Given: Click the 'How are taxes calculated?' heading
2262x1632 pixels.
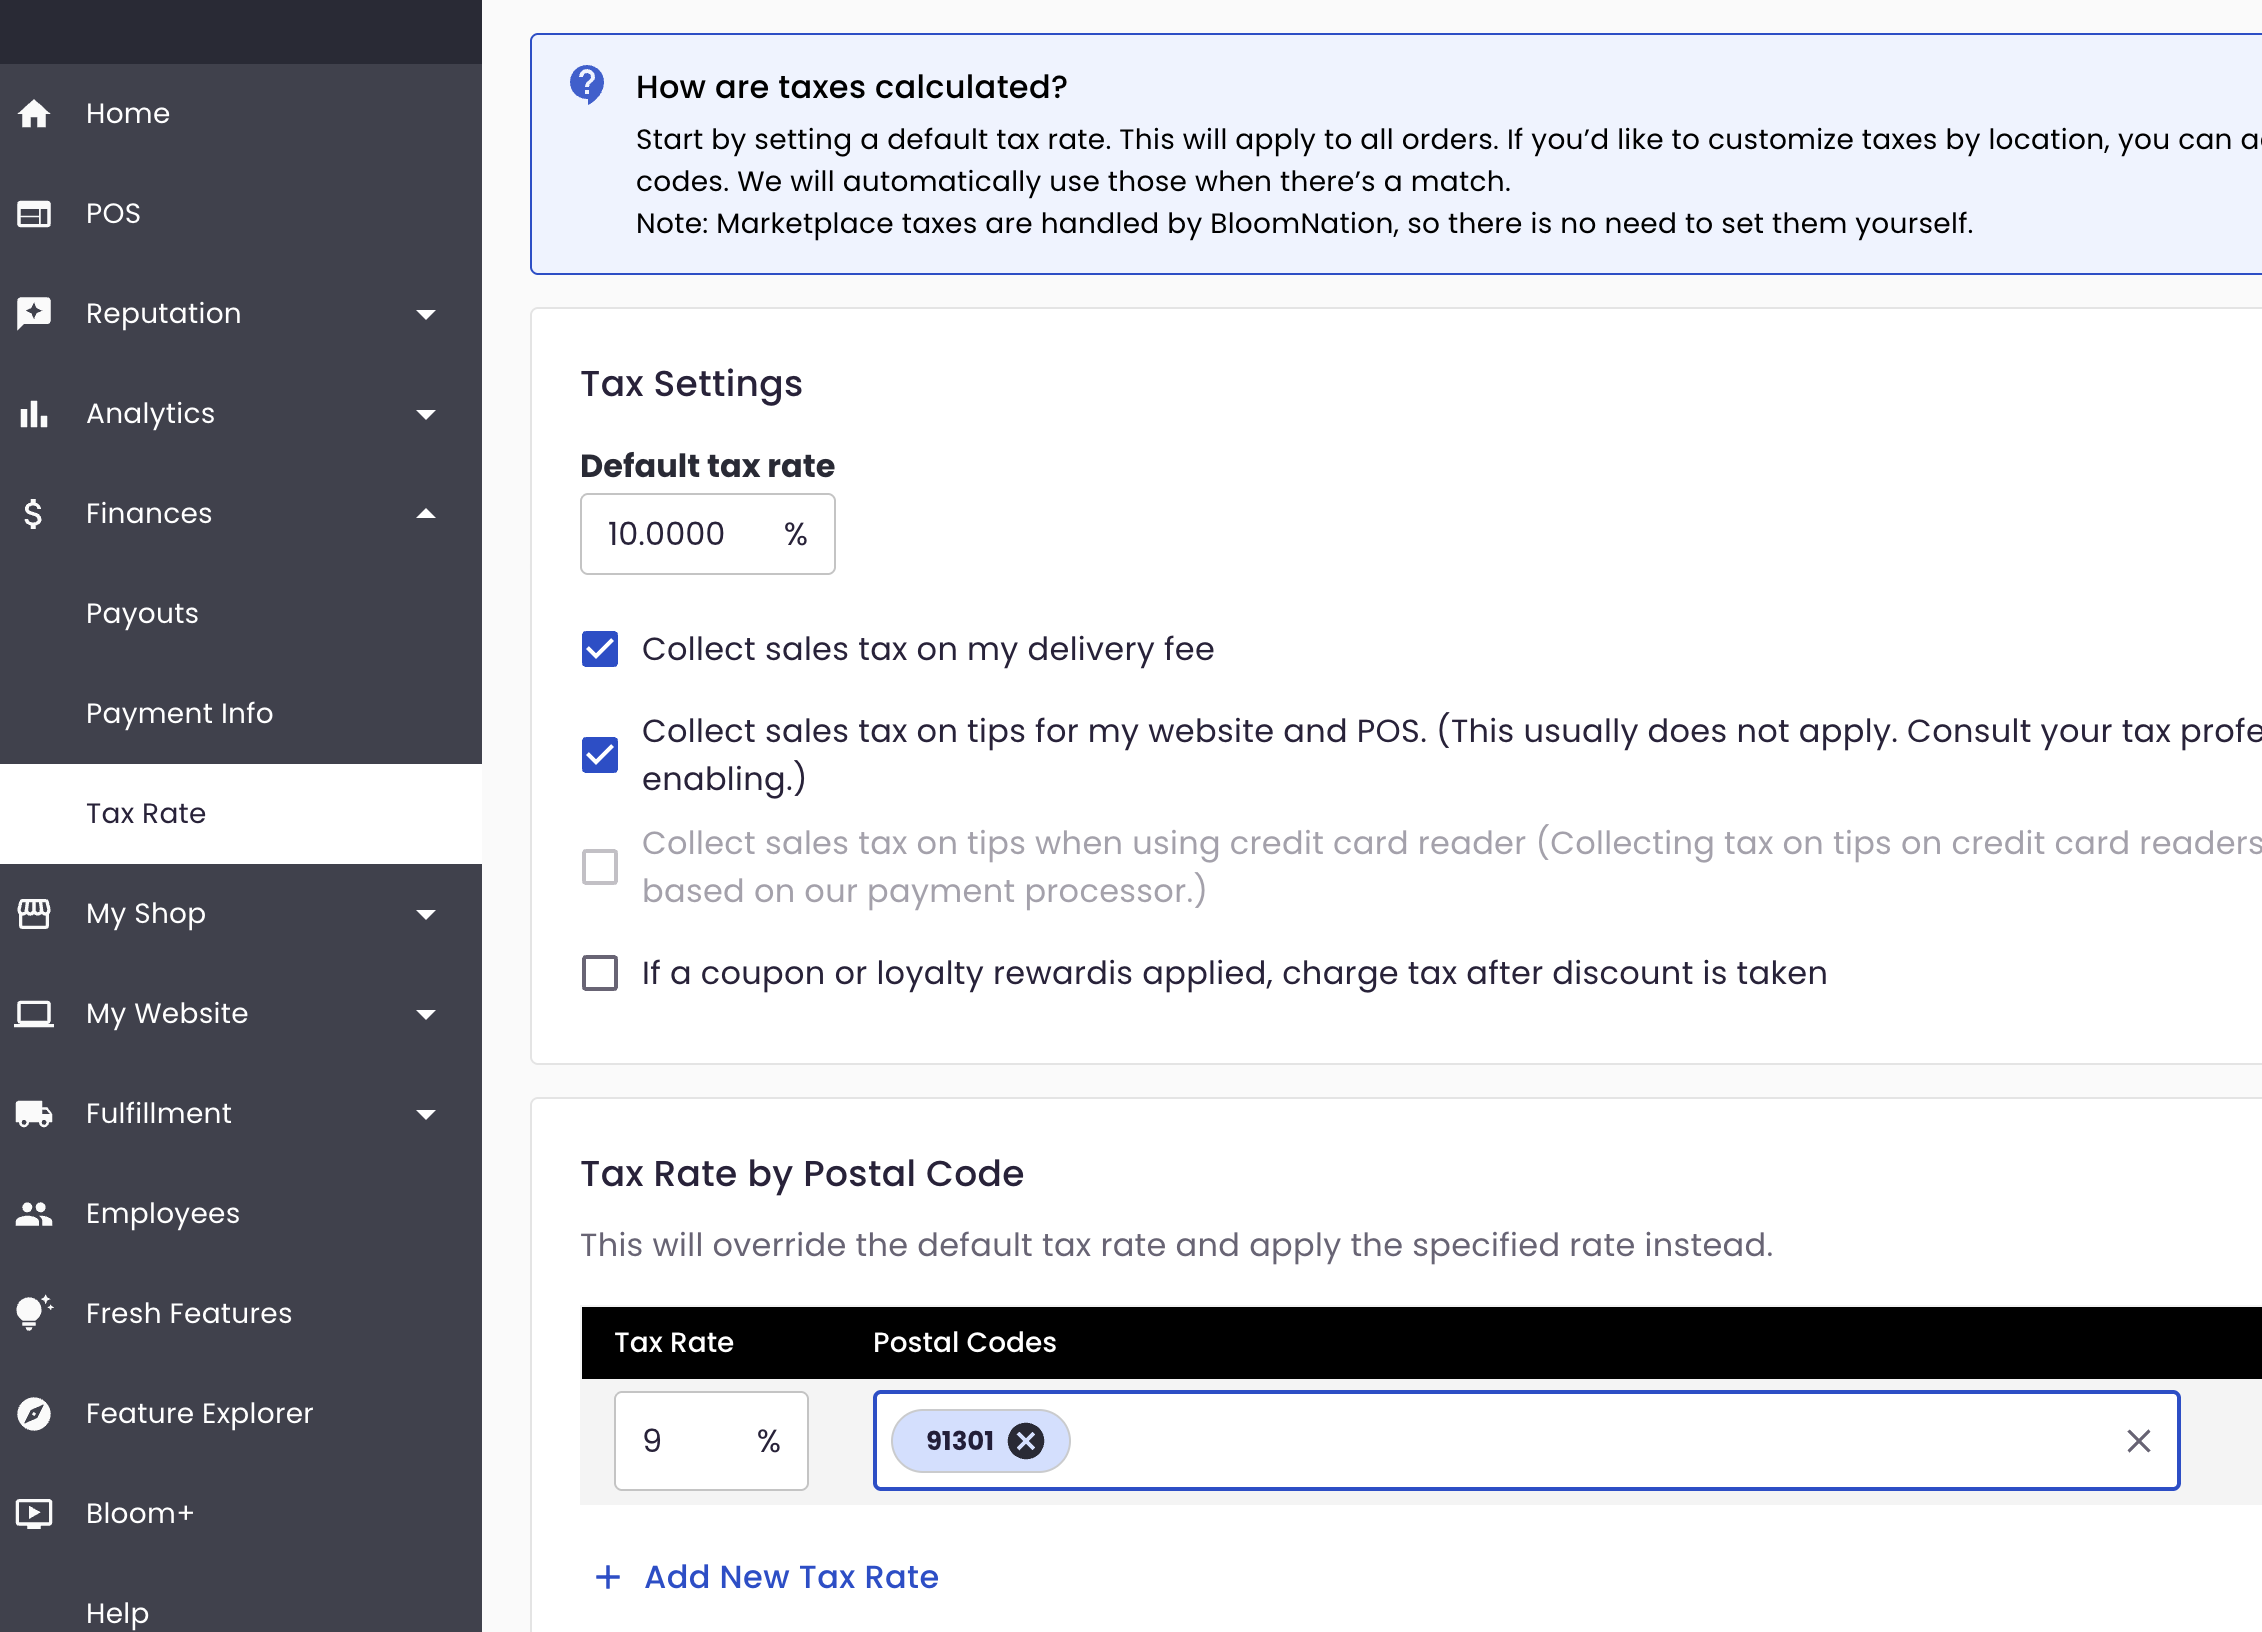Looking at the screenshot, I should tap(852, 87).
